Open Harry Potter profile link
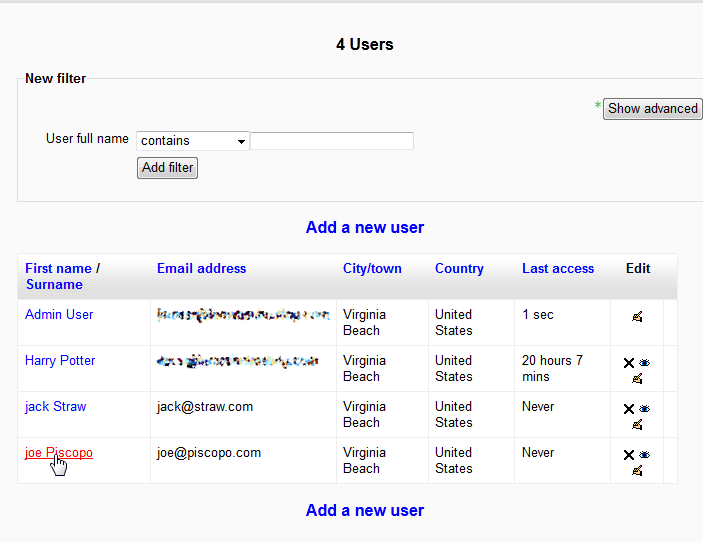This screenshot has width=703, height=543. [x=60, y=361]
